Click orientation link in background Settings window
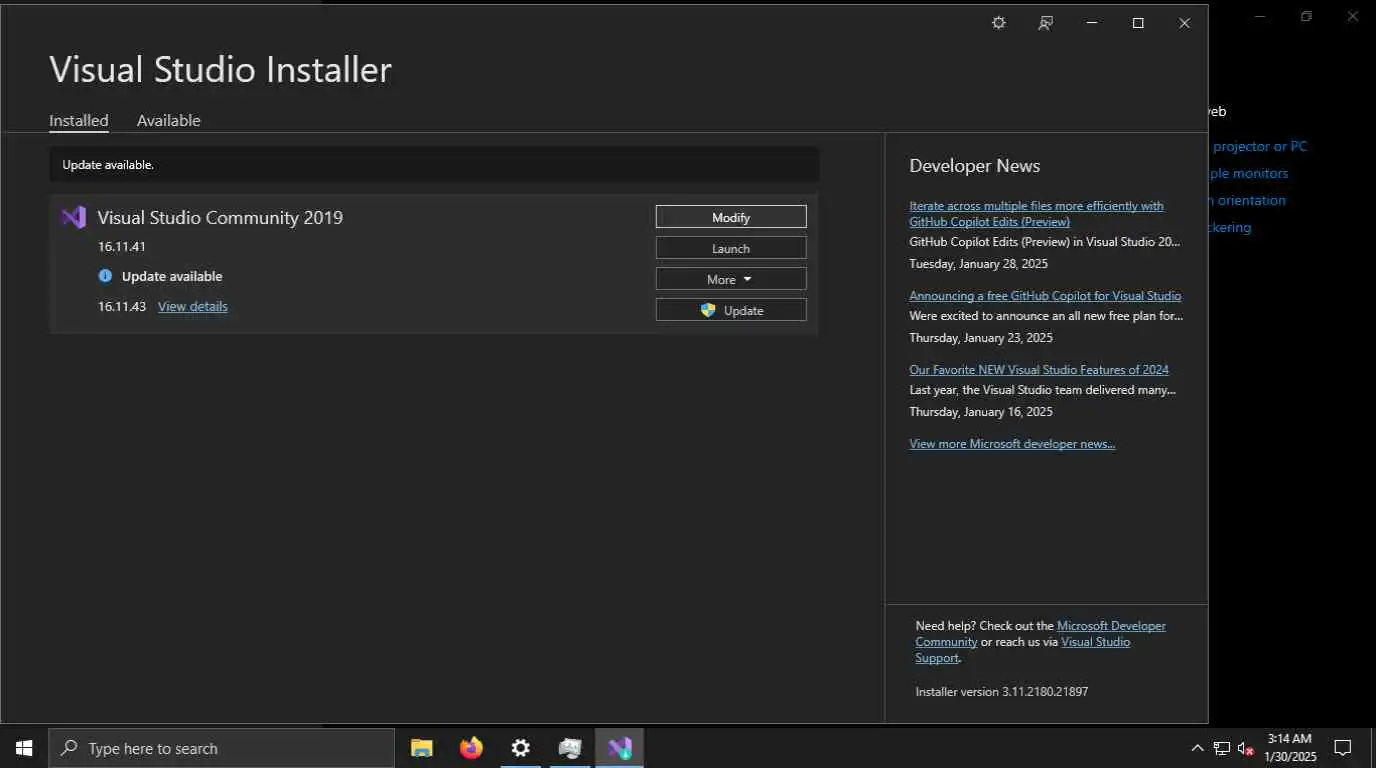 [x=1248, y=200]
